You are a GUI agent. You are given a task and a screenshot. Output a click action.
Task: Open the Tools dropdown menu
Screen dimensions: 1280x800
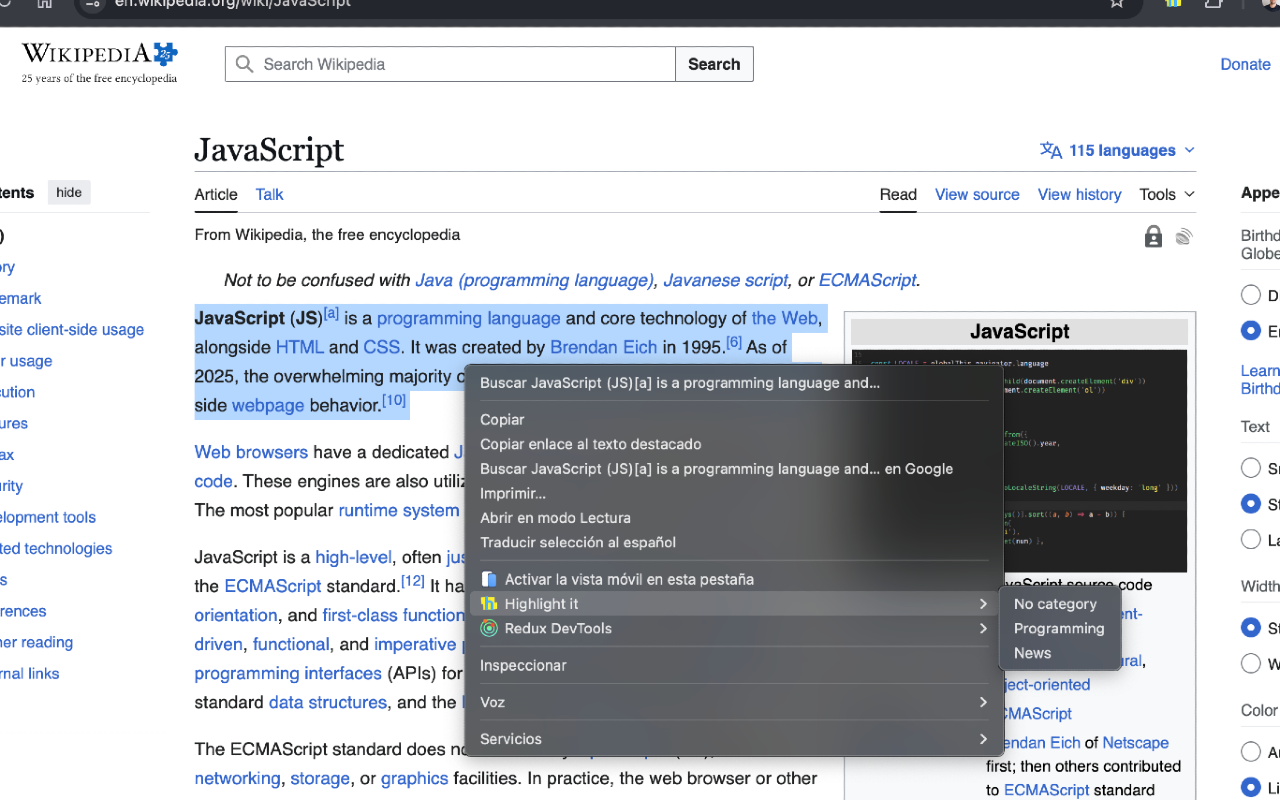[x=1167, y=195]
